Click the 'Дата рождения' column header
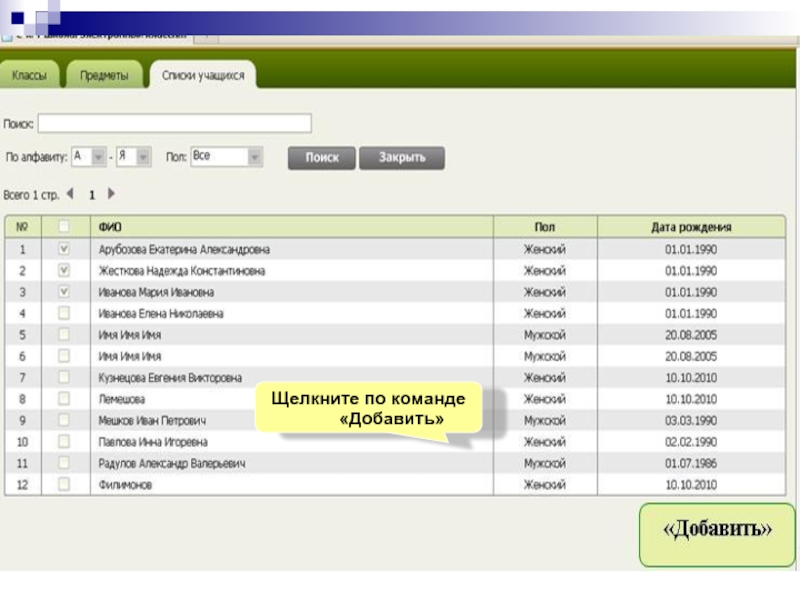This screenshot has width=800, height=600. tap(691, 227)
